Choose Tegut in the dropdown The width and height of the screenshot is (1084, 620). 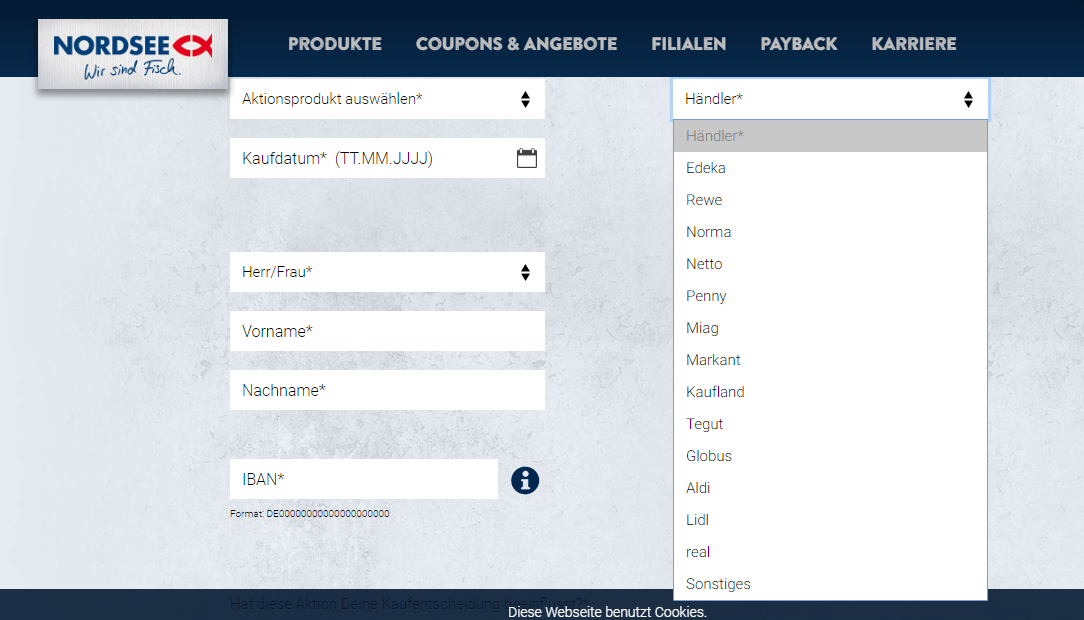pyautogui.click(x=830, y=424)
